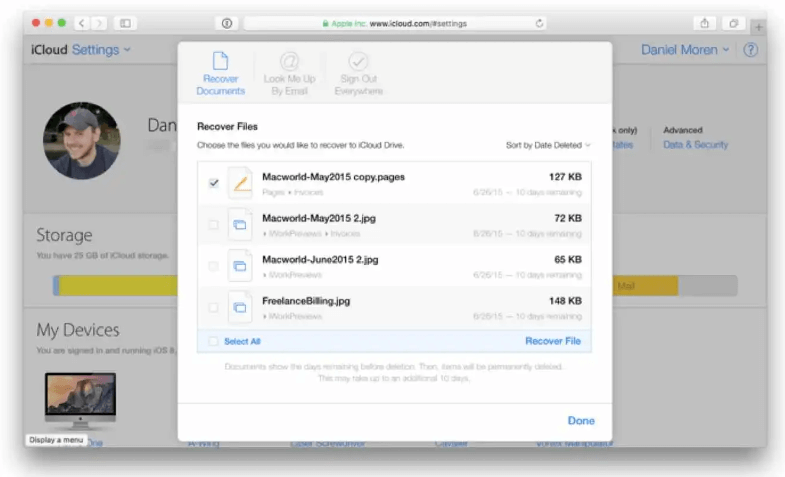Click the My Devices heading
Image resolution: width=785 pixels, height=477 pixels.
pos(78,330)
